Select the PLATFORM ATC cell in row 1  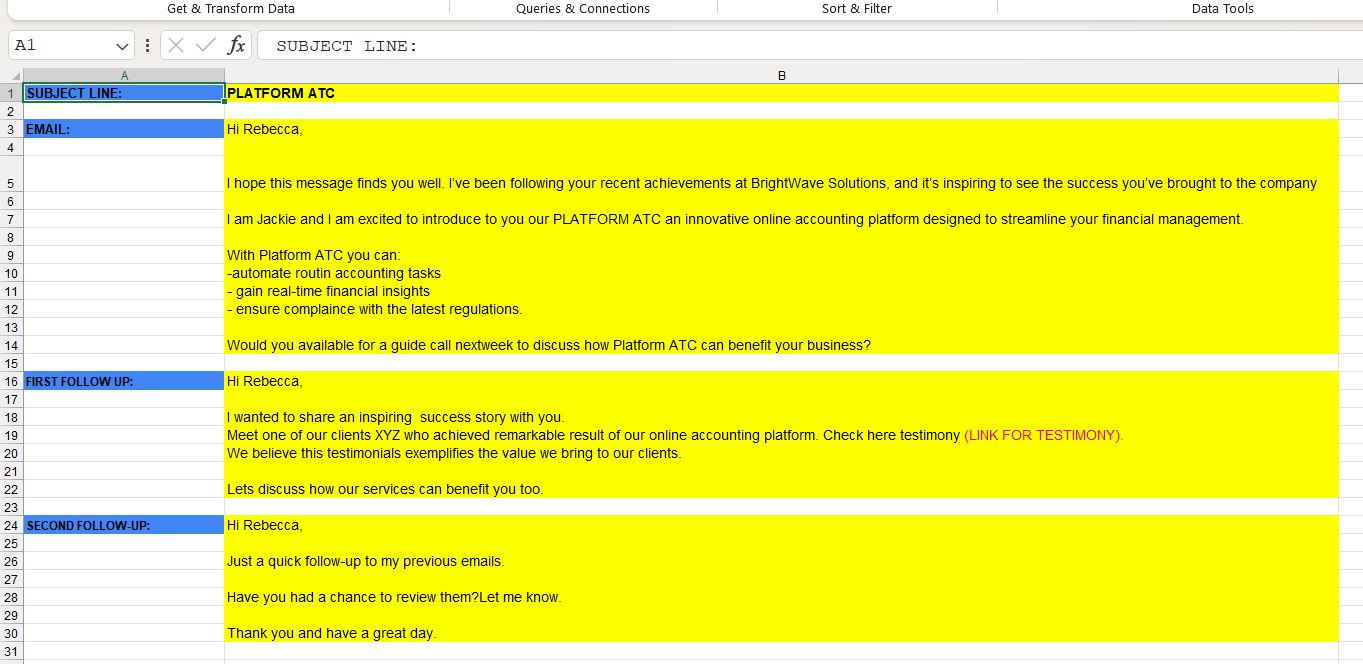782,93
